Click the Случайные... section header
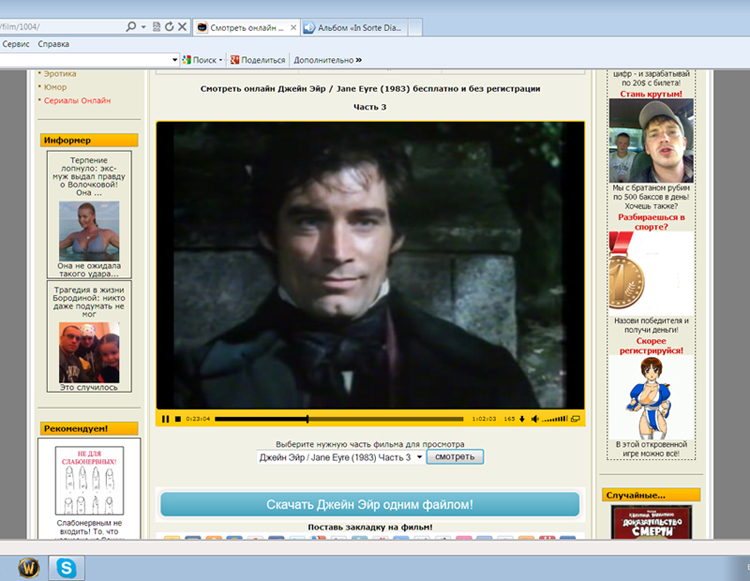Image resolution: width=750 pixels, height=581 pixels. (651, 495)
